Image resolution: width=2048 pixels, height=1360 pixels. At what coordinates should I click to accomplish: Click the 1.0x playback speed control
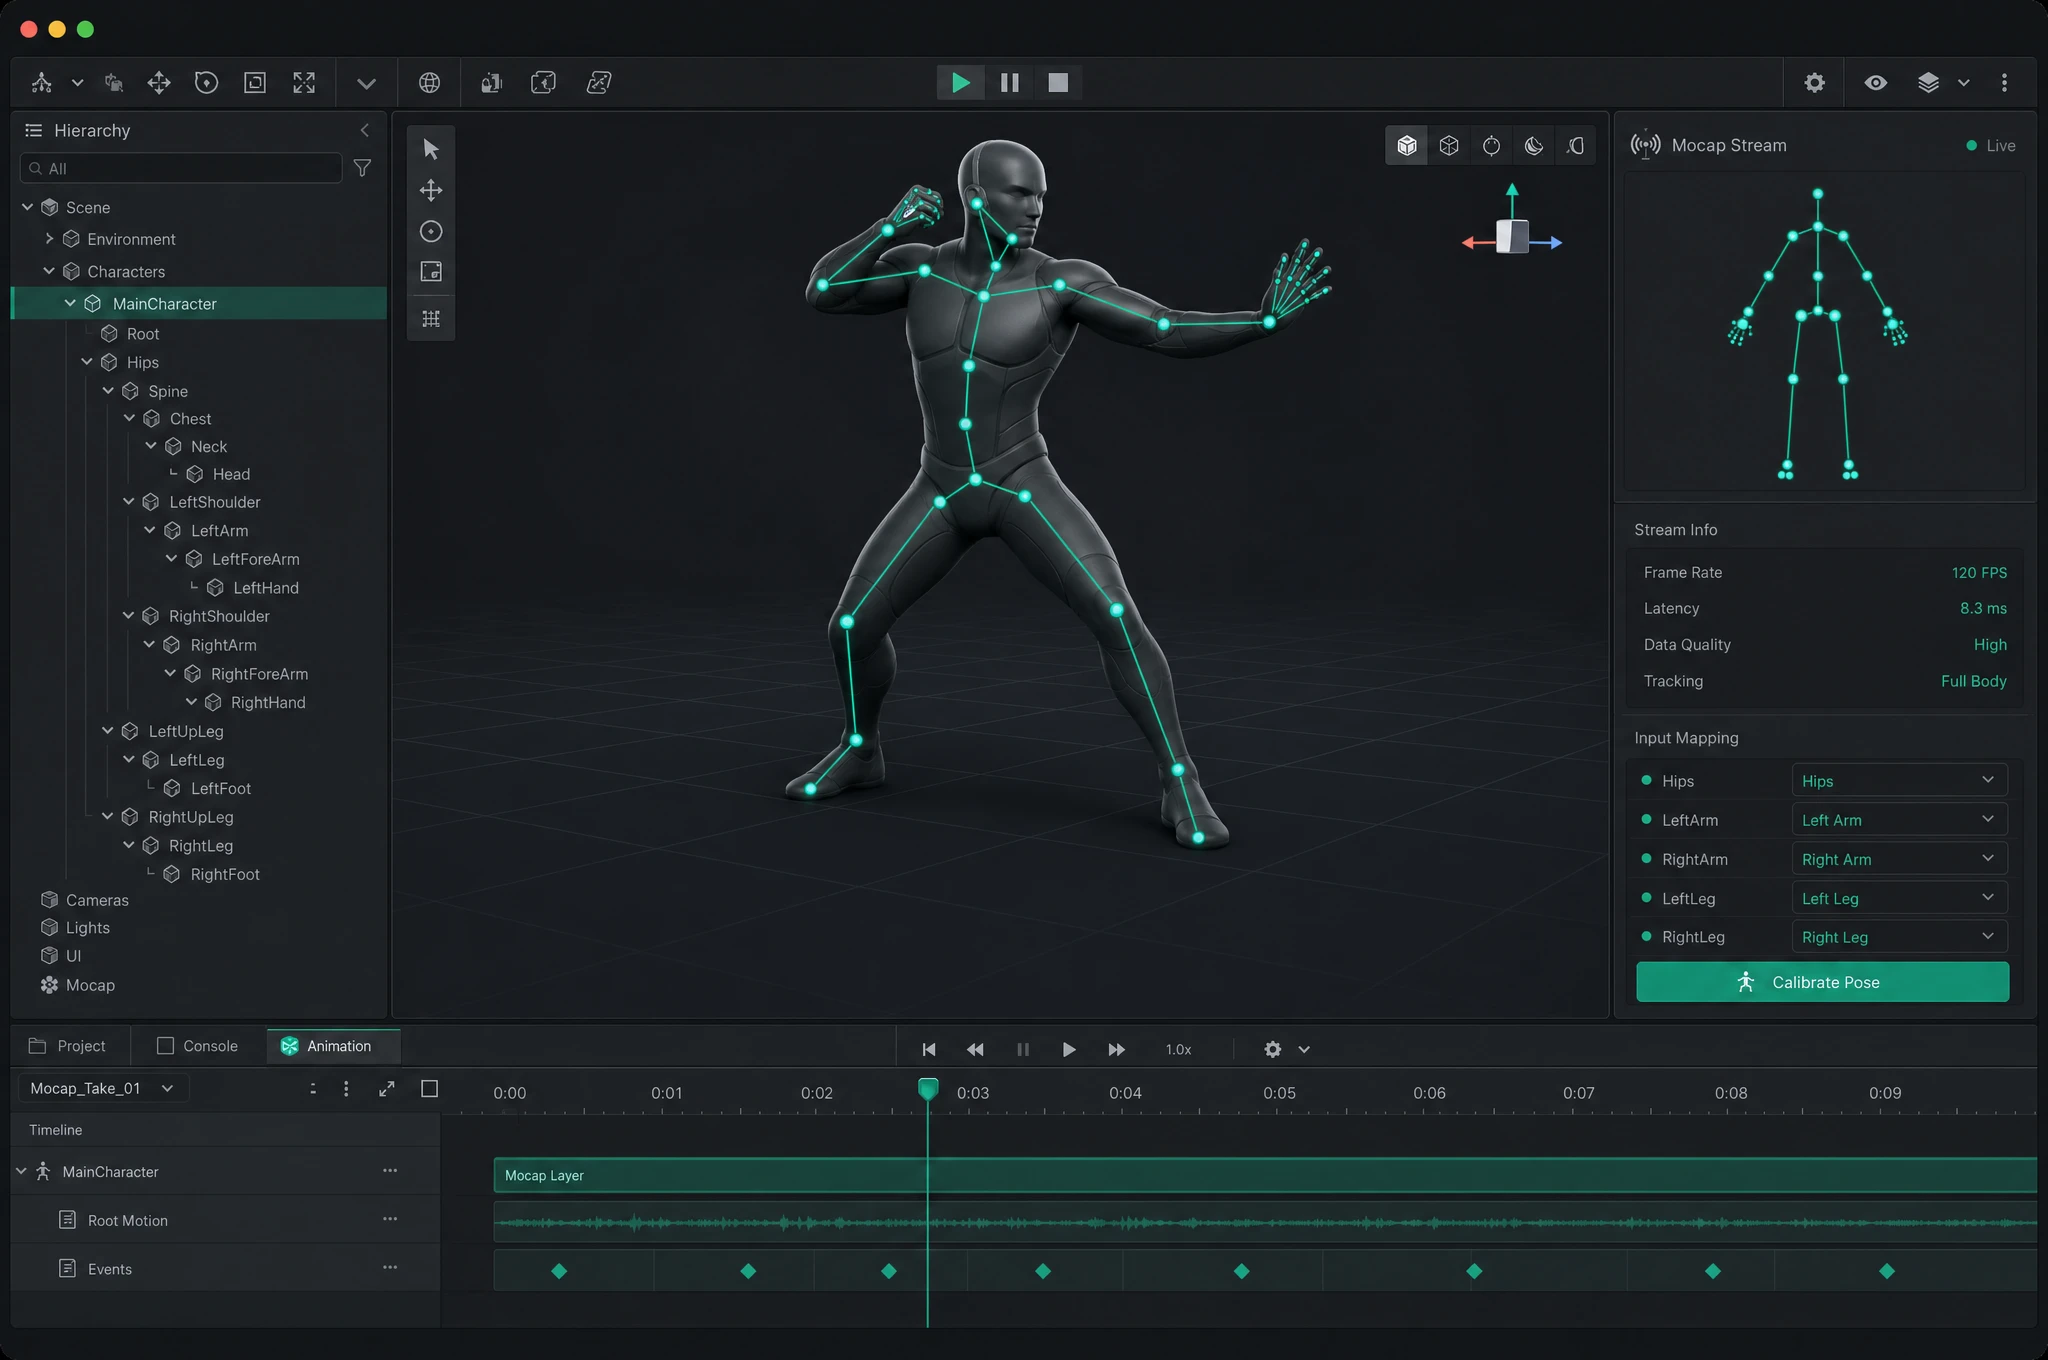(x=1178, y=1049)
